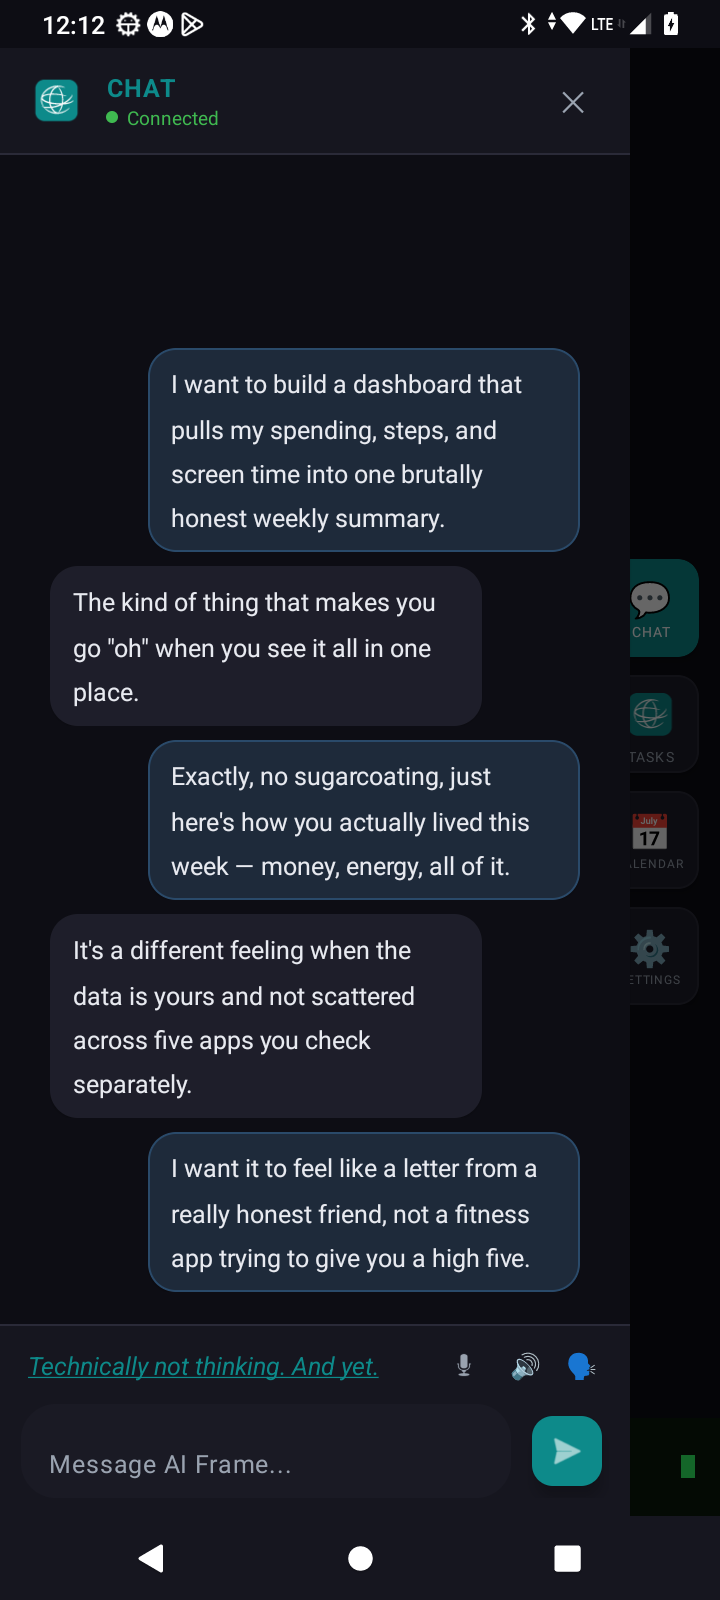Toggle voice narration with the speaking-head button
This screenshot has width=720, height=1600.
point(581,1364)
